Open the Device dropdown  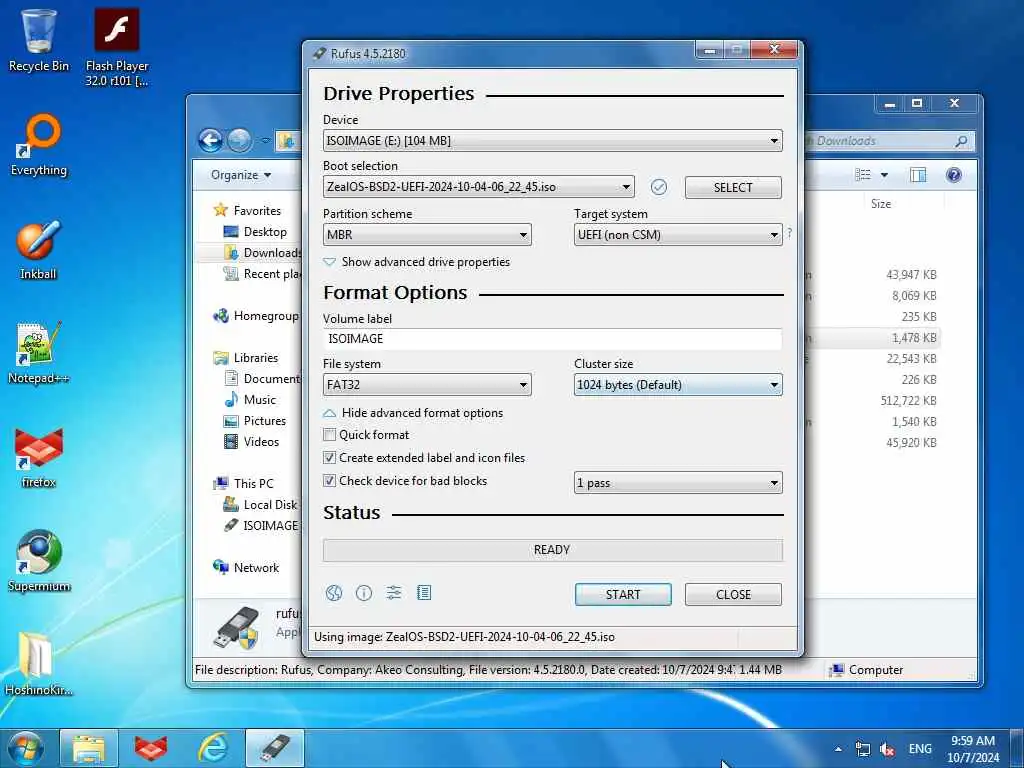pos(552,140)
